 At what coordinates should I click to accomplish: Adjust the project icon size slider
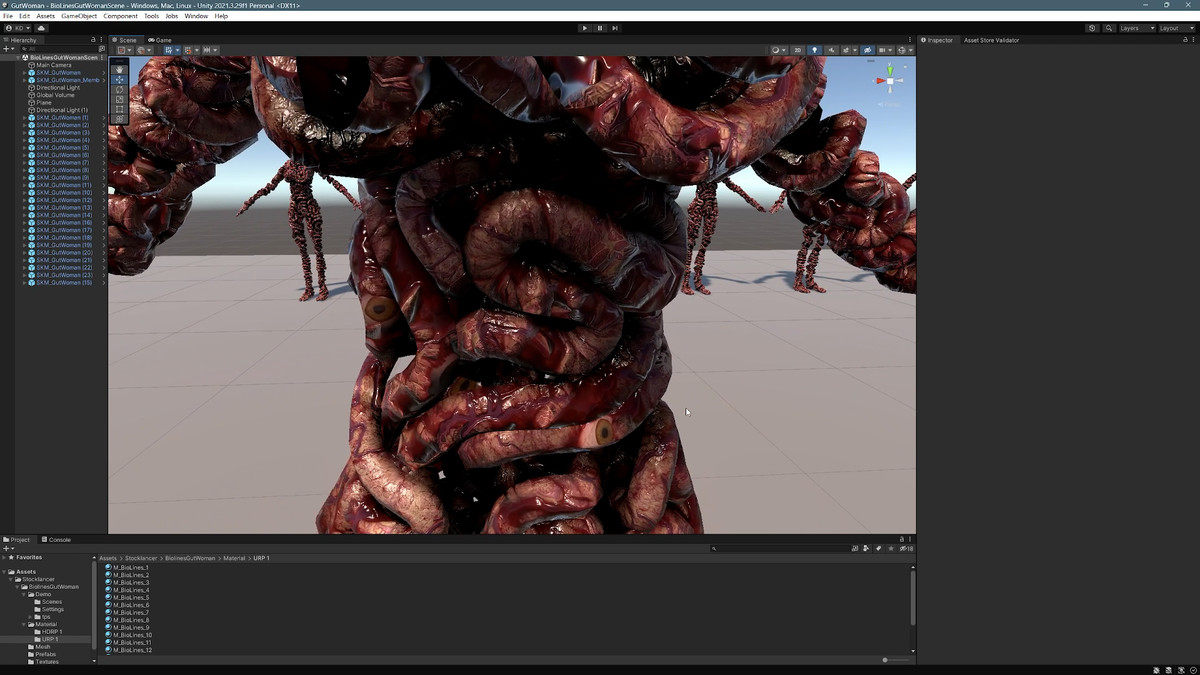886,660
